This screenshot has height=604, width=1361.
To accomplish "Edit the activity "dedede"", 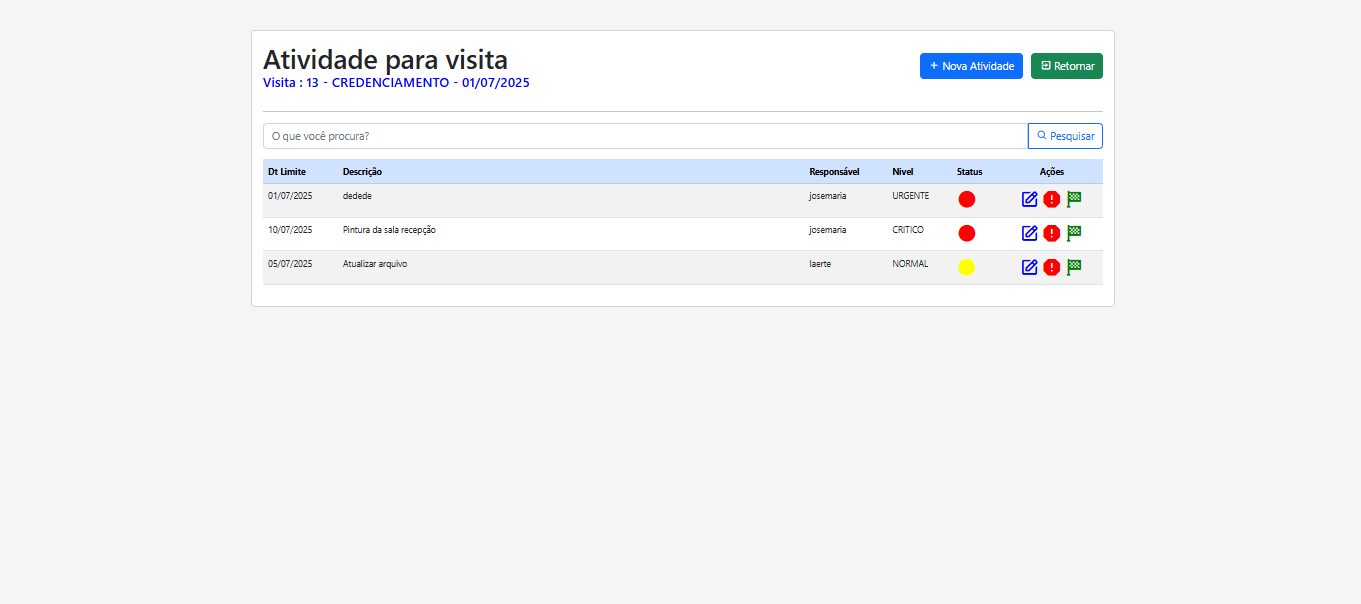I will pos(1029,199).
